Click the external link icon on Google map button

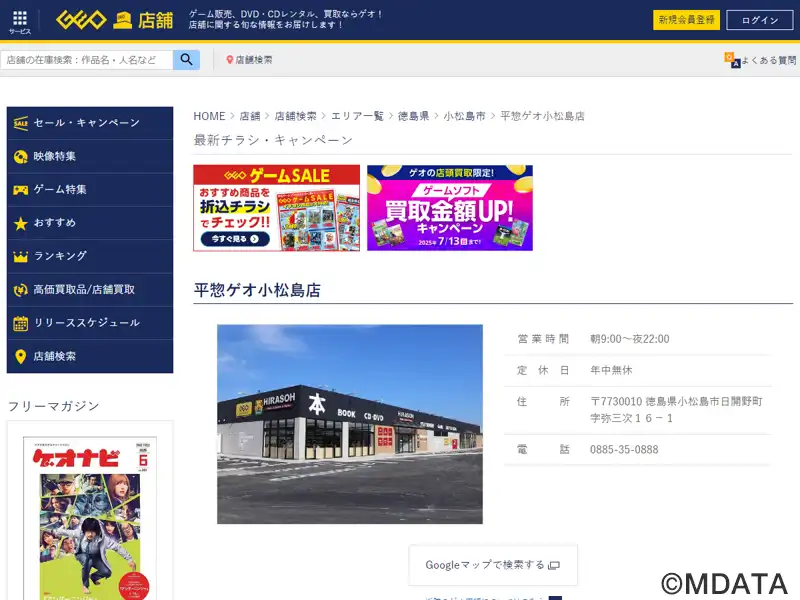coord(554,565)
